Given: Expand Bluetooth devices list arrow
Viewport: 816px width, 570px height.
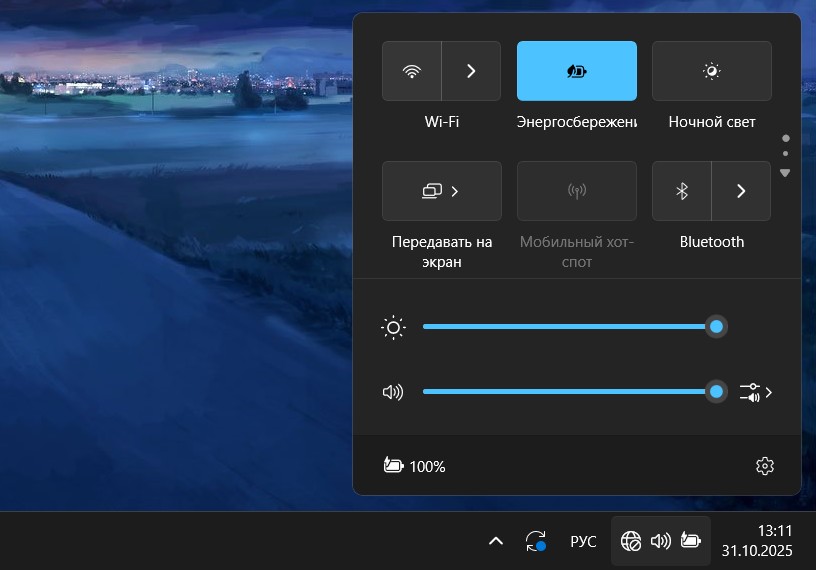Looking at the screenshot, I should coord(741,191).
